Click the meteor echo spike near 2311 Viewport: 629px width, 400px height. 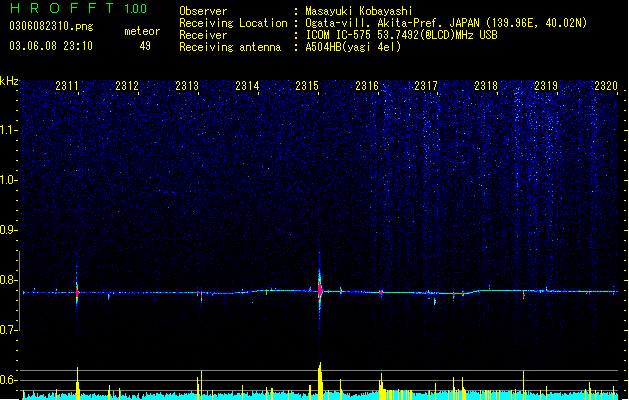tap(77, 292)
